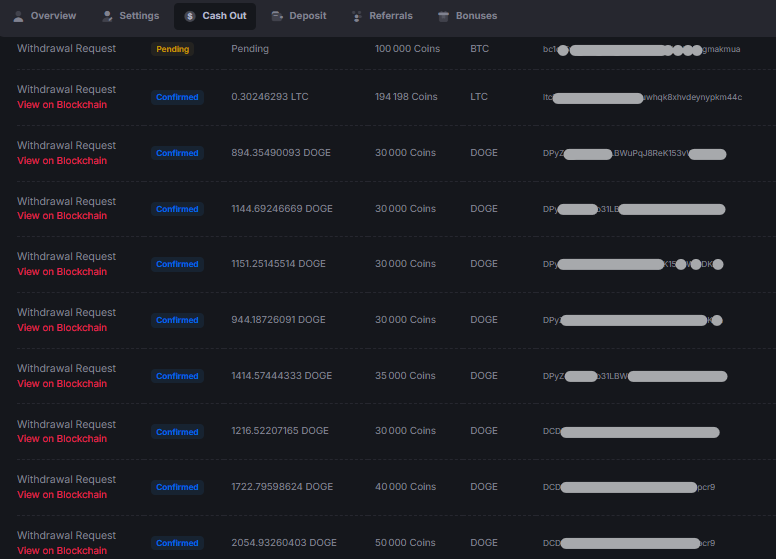View the 1151.25145514 DOGE withdrawal on blockchain

coord(62,272)
